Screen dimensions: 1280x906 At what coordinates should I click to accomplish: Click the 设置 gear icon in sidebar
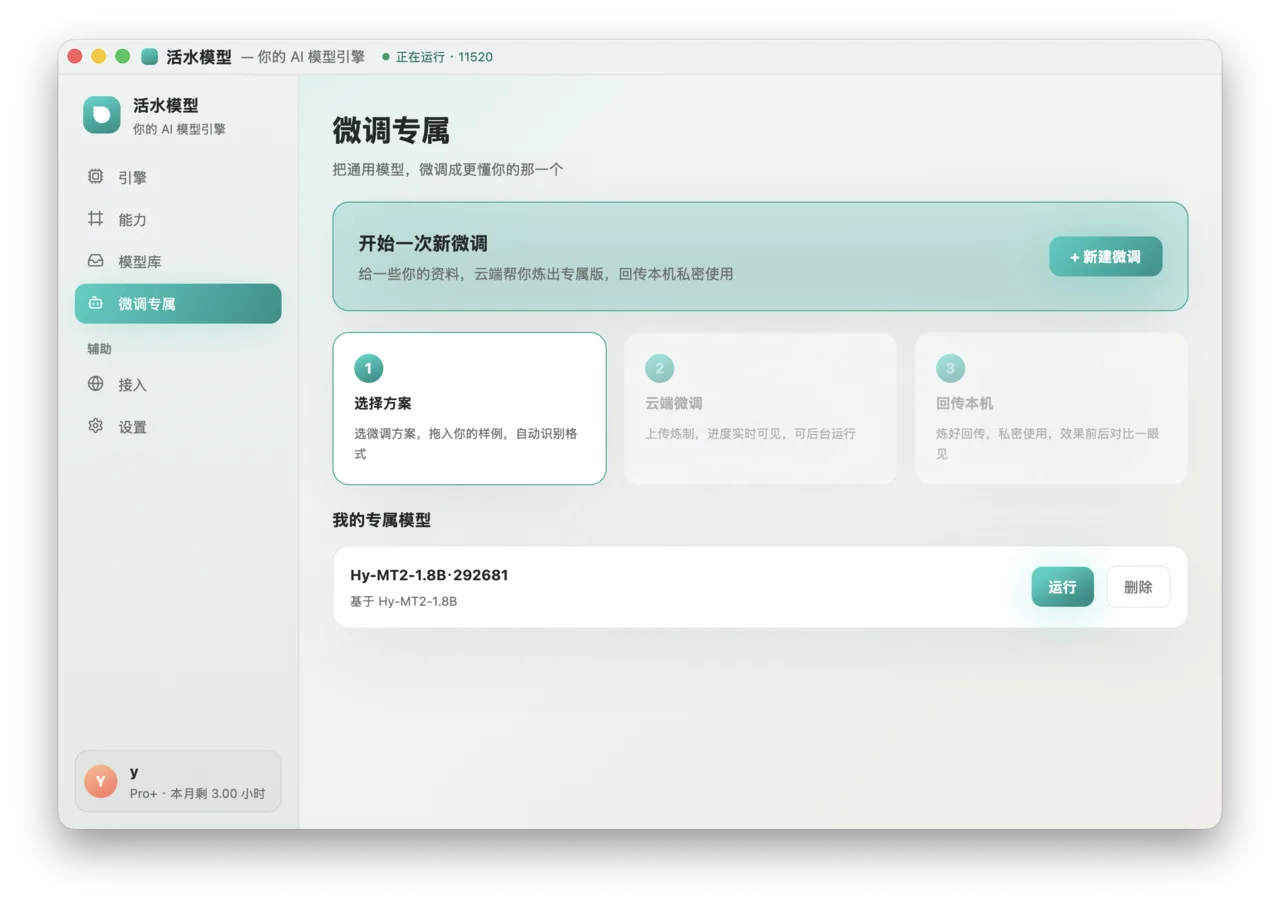[95, 425]
